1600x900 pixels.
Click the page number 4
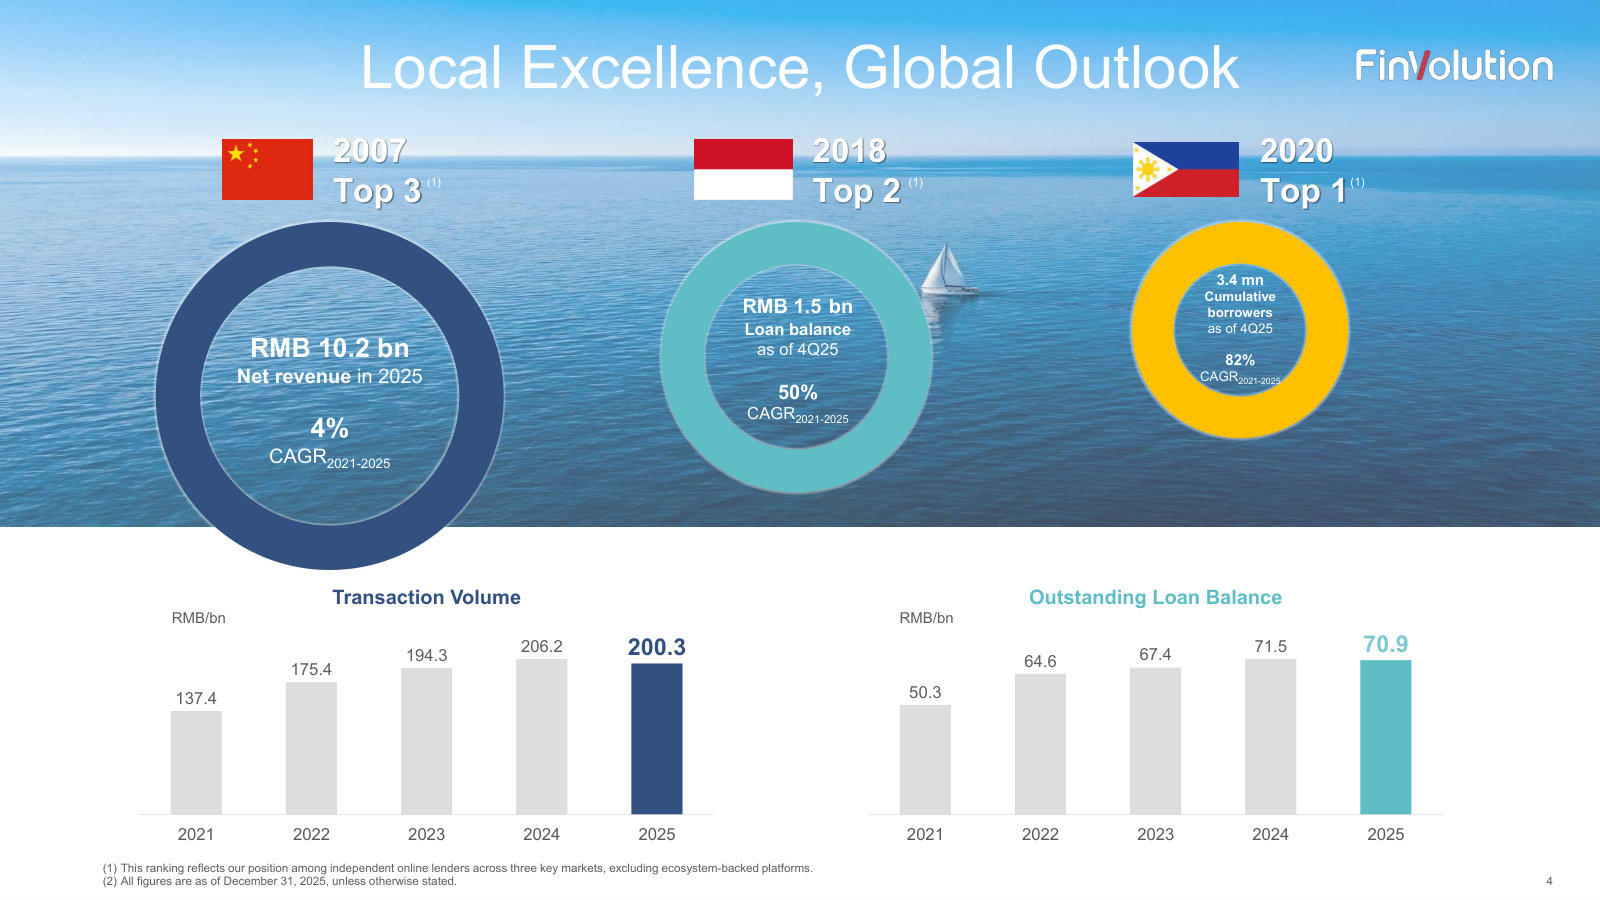pos(1549,881)
